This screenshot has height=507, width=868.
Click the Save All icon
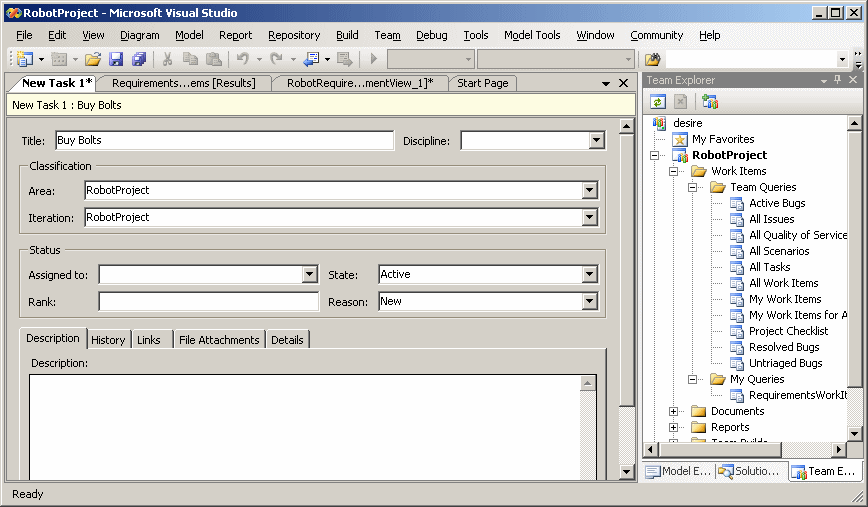coord(139,60)
